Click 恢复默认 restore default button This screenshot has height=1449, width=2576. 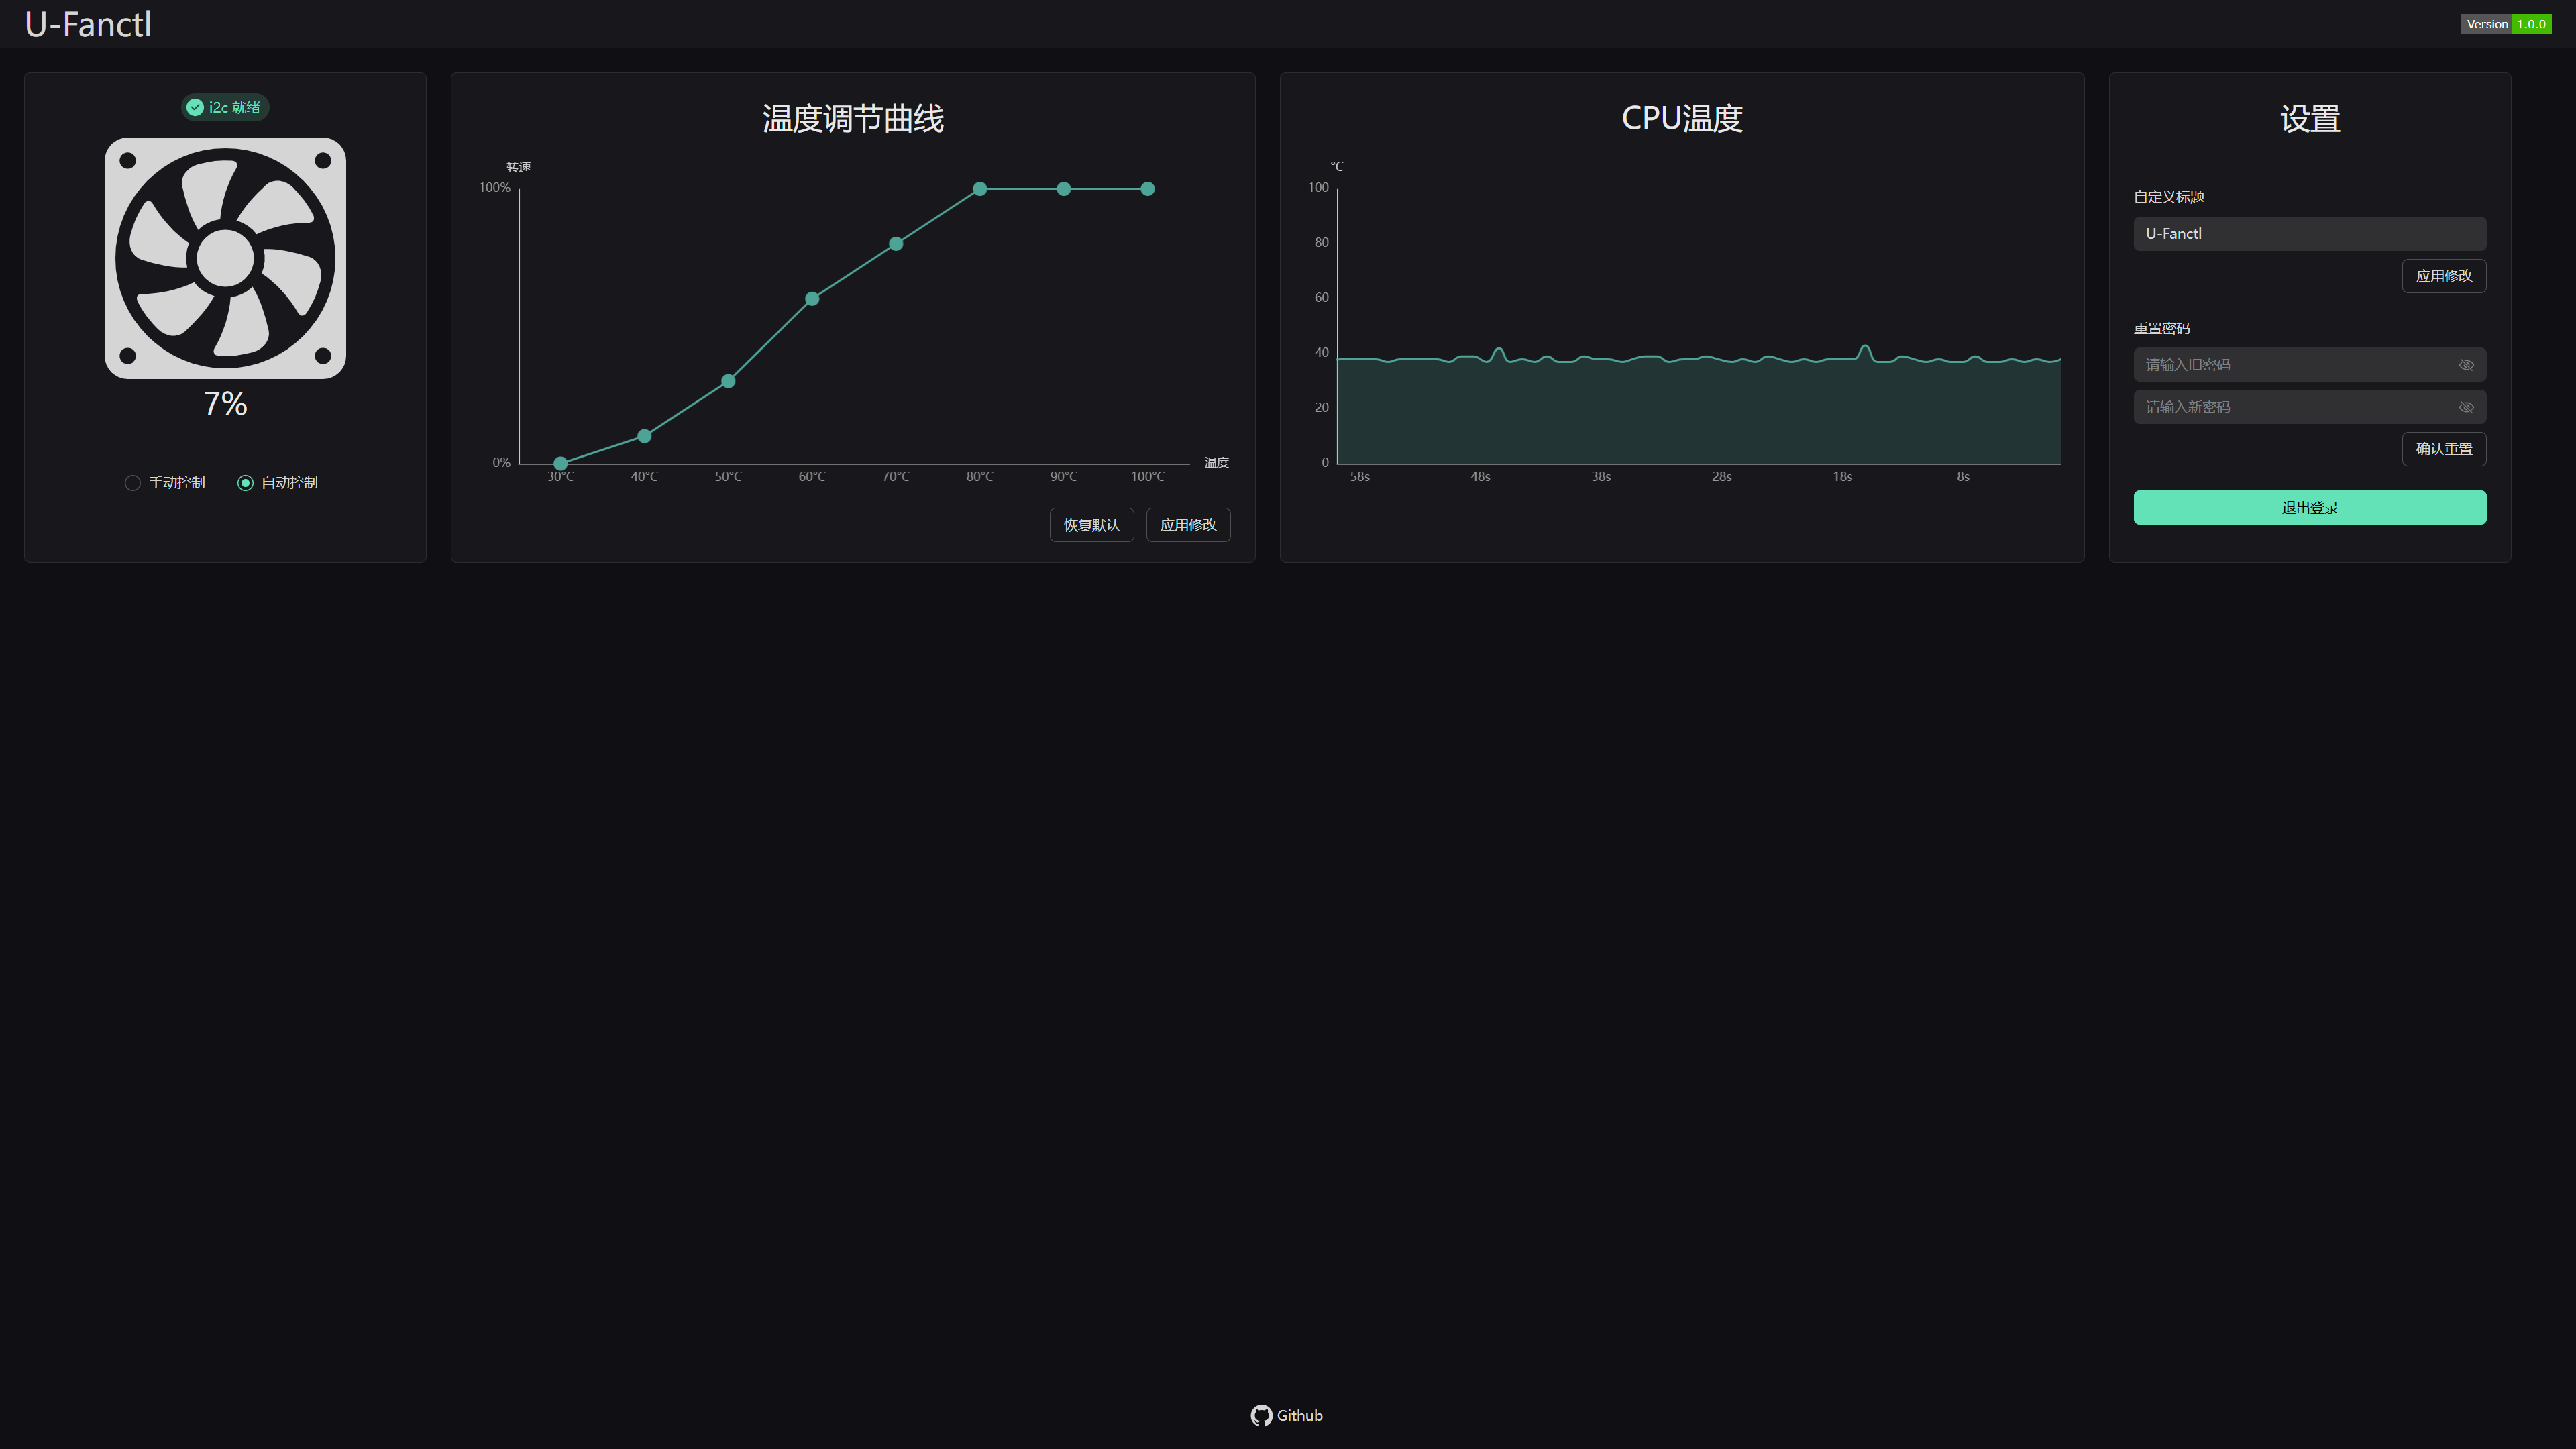1091,525
